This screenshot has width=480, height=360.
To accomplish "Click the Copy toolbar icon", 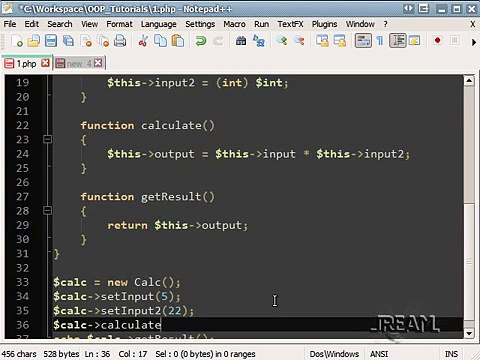I will [160, 41].
